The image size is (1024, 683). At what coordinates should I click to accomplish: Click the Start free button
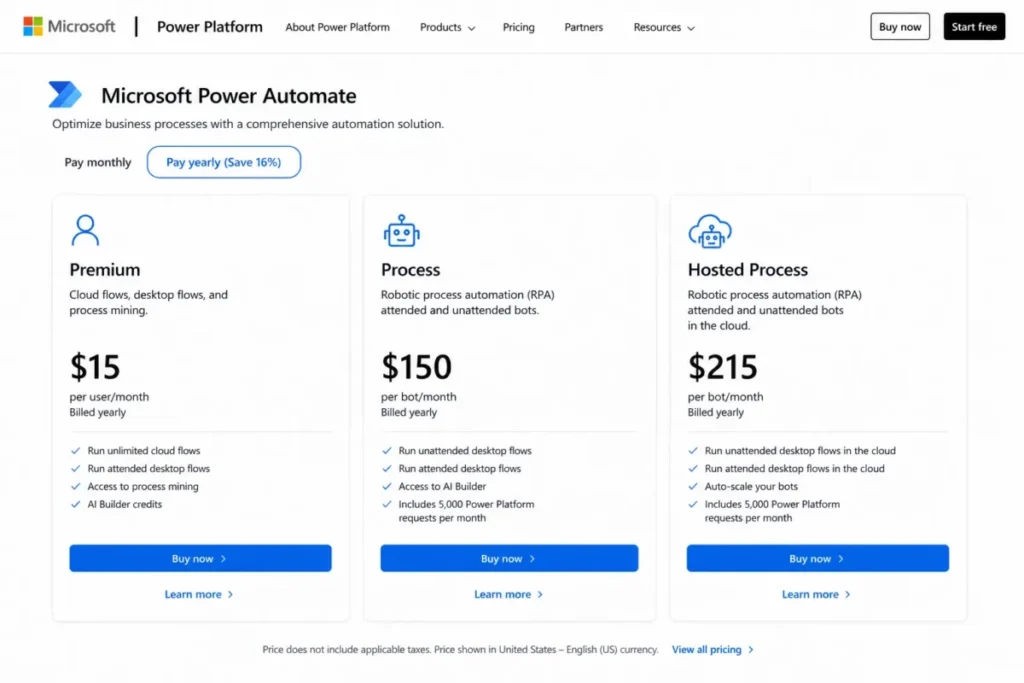[x=974, y=27]
